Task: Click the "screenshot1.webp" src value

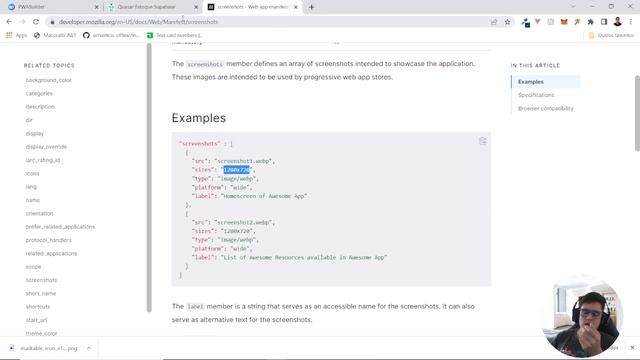Action: tap(244, 161)
